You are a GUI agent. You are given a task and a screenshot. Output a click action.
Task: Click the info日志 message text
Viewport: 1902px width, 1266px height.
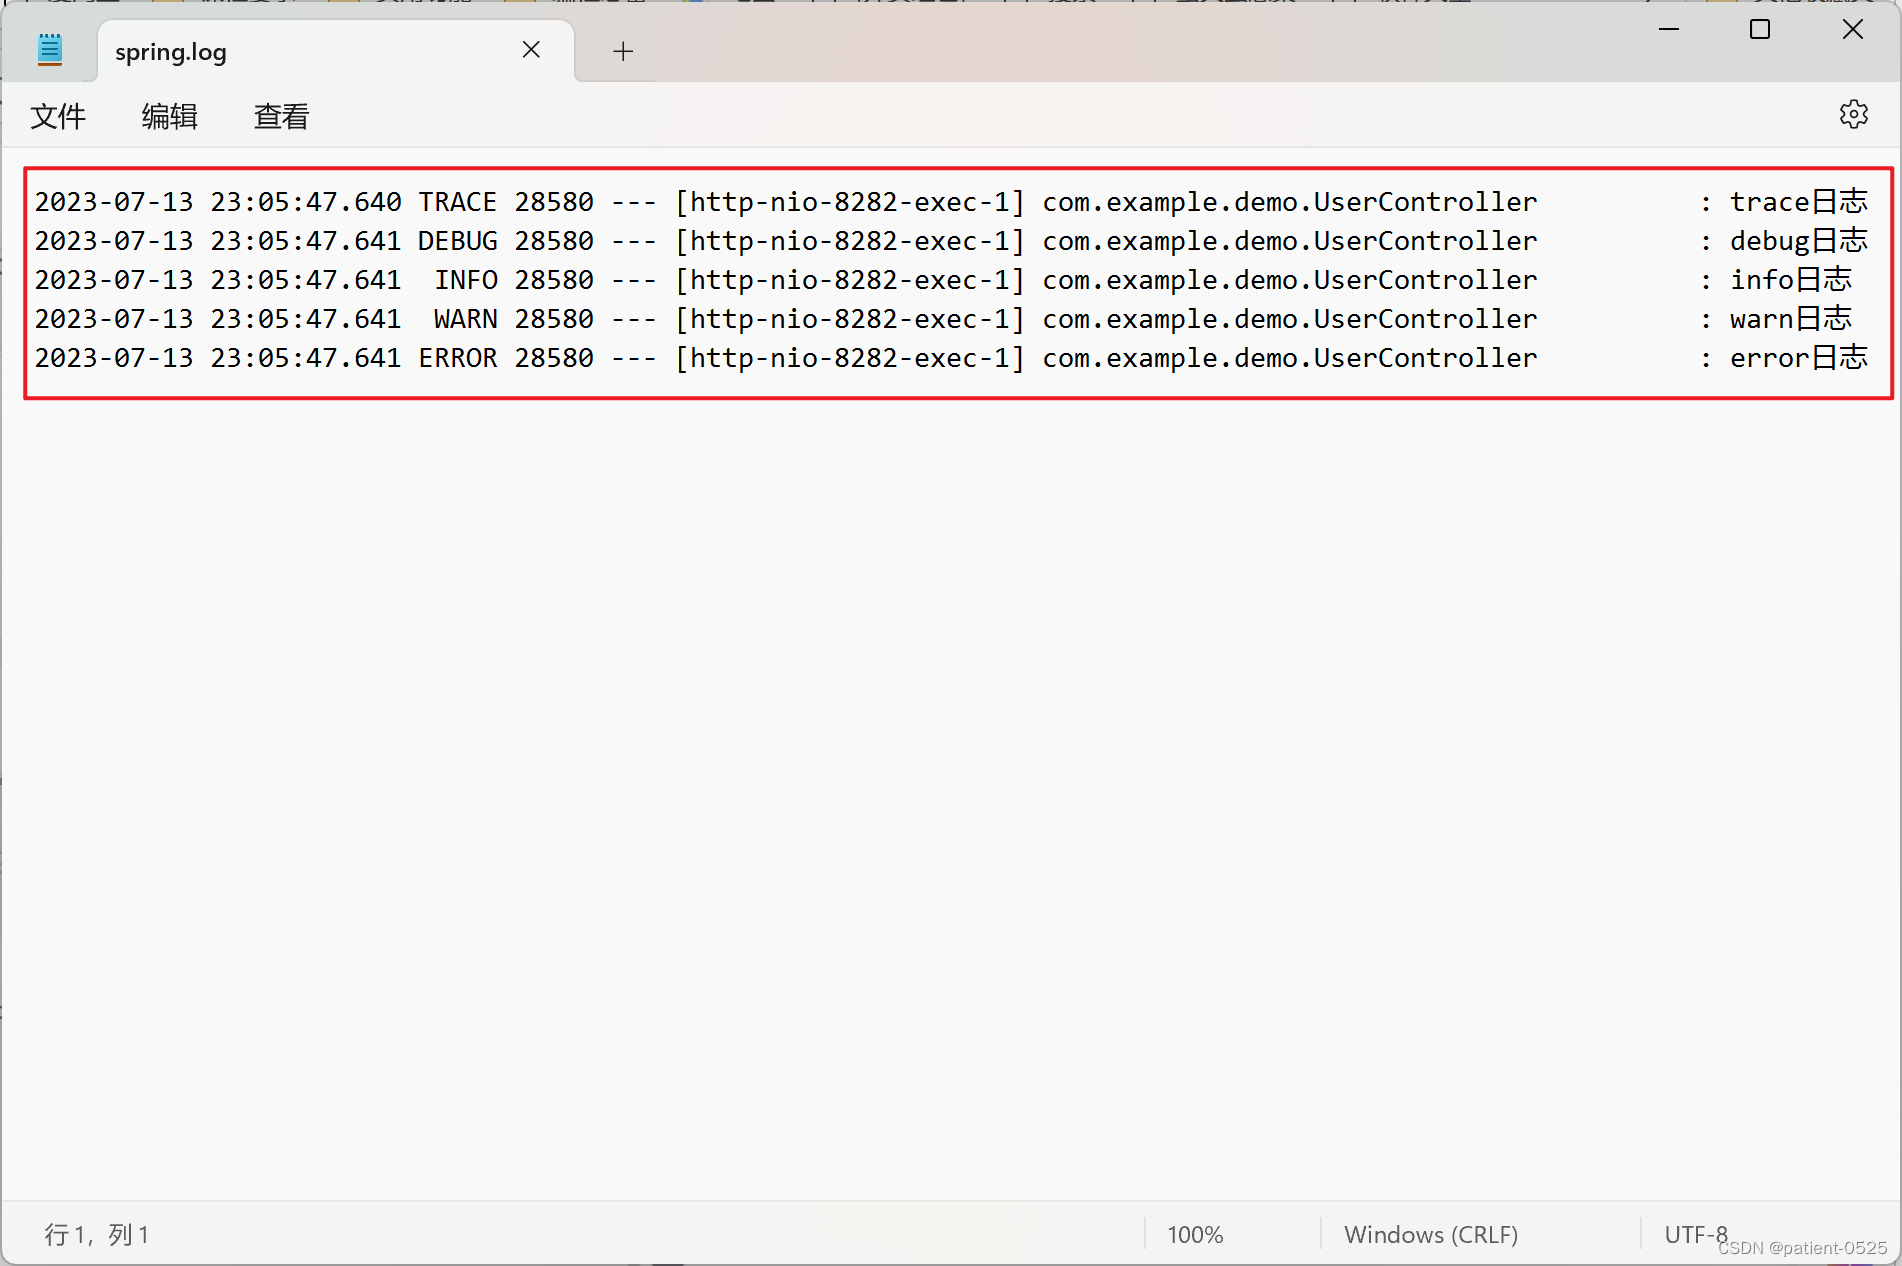[x=1791, y=280]
